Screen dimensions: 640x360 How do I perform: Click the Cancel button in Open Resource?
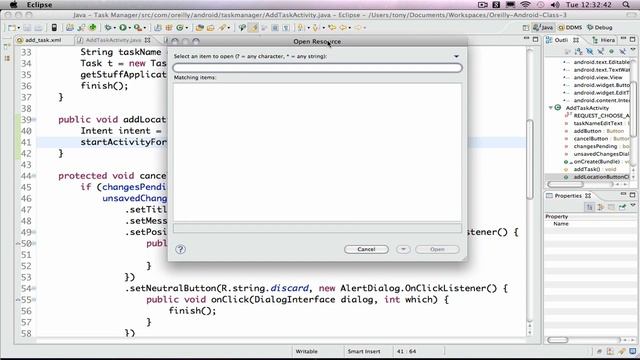tap(366, 249)
